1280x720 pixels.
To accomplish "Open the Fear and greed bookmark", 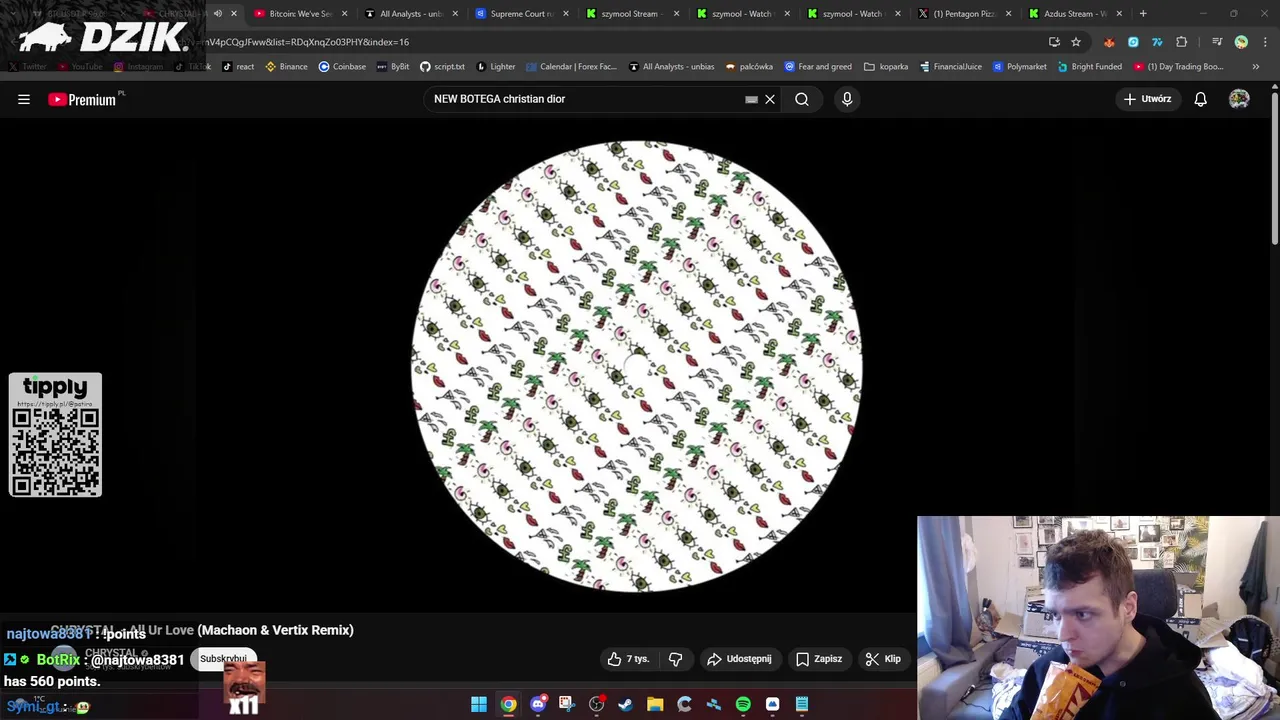I will pos(818,67).
